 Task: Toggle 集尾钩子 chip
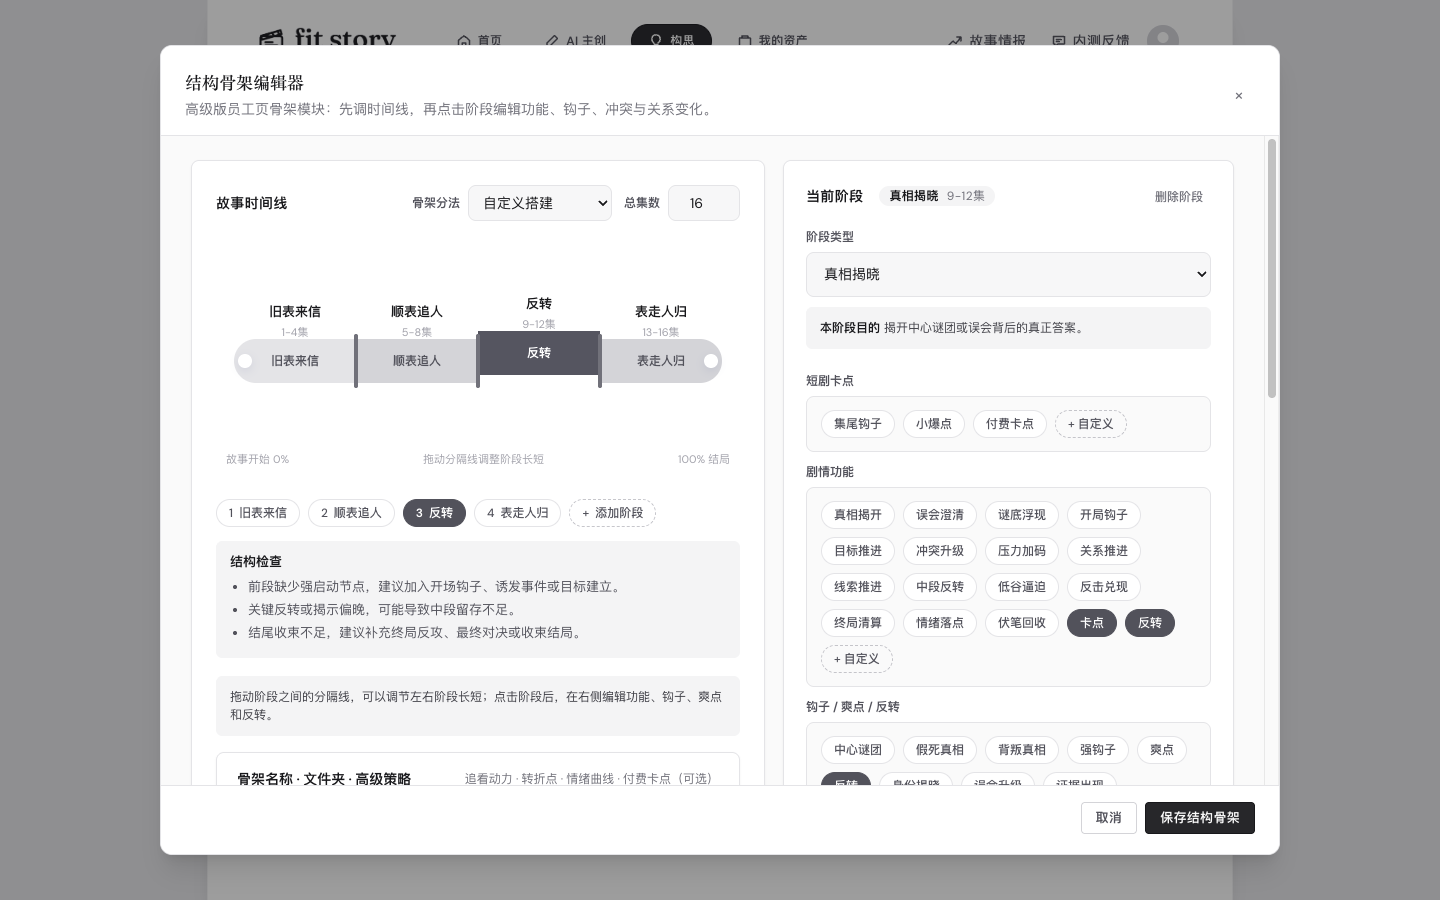point(858,424)
